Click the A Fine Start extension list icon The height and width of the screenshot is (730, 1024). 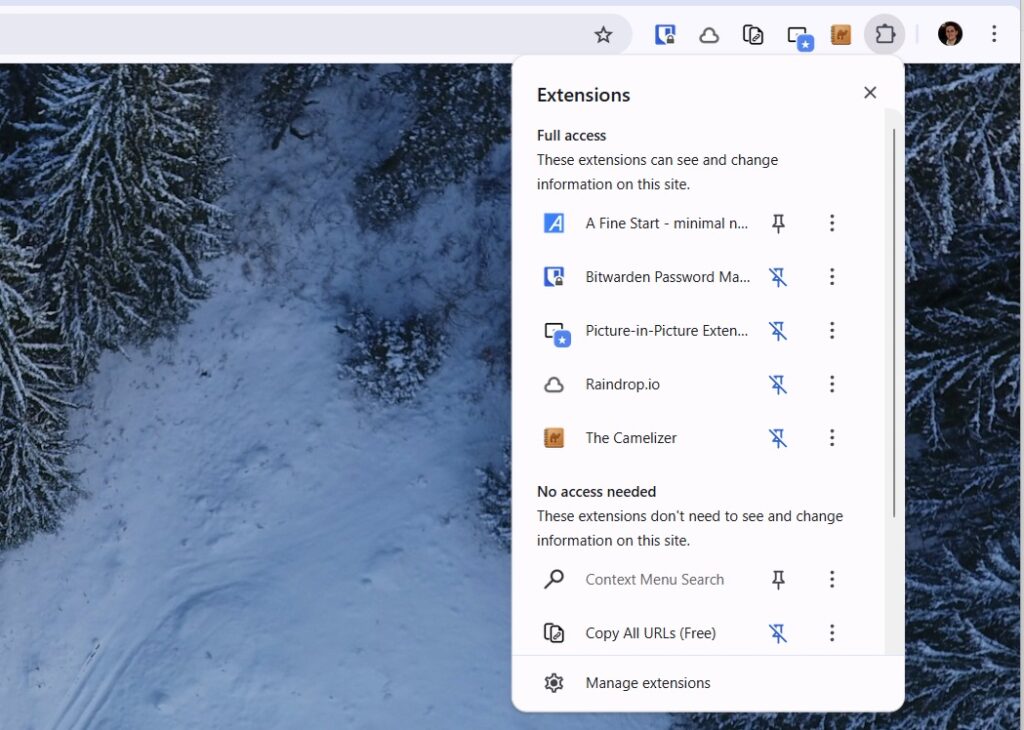click(x=554, y=223)
